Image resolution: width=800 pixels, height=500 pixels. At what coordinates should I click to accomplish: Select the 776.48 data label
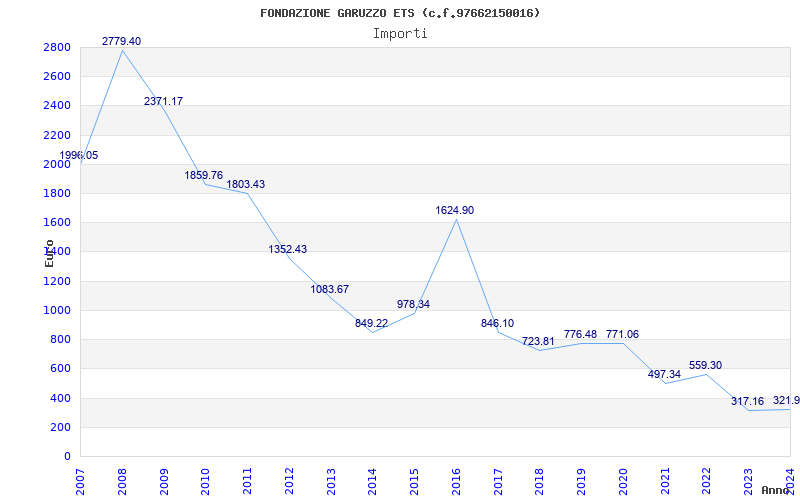tap(580, 334)
